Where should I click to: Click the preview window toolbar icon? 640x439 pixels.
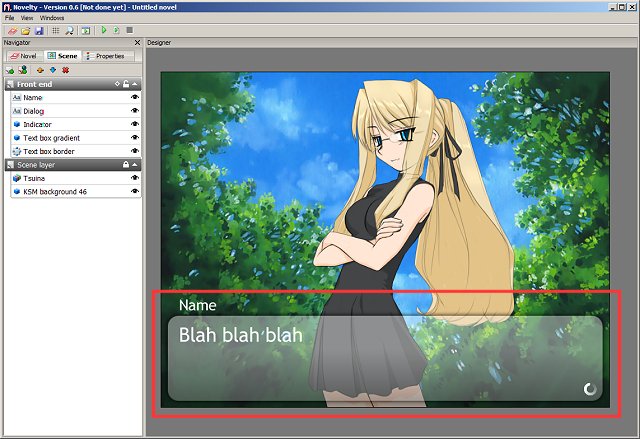(x=86, y=31)
